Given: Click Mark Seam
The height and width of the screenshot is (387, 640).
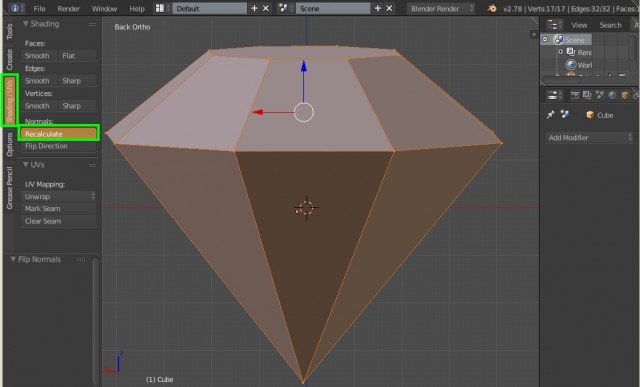Looking at the screenshot, I should coord(59,209).
